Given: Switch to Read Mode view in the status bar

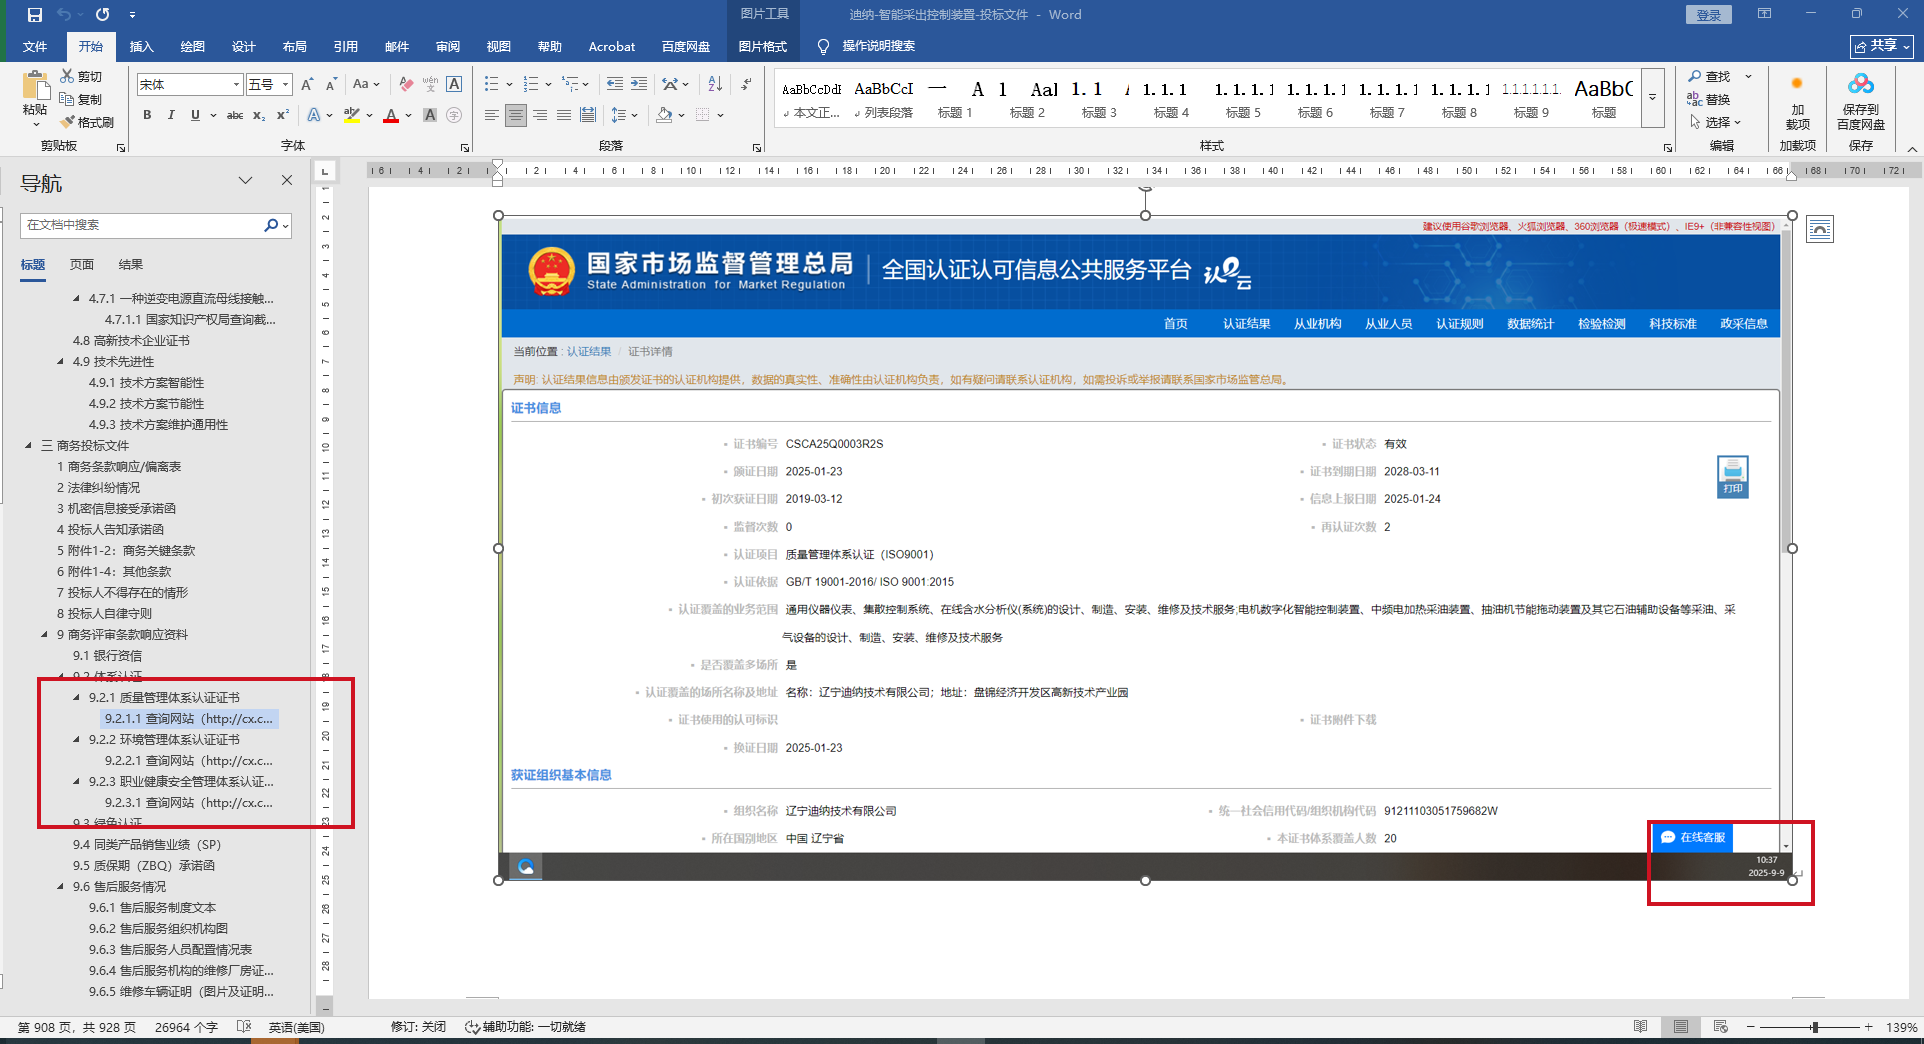Looking at the screenshot, I should pyautogui.click(x=1640, y=1027).
